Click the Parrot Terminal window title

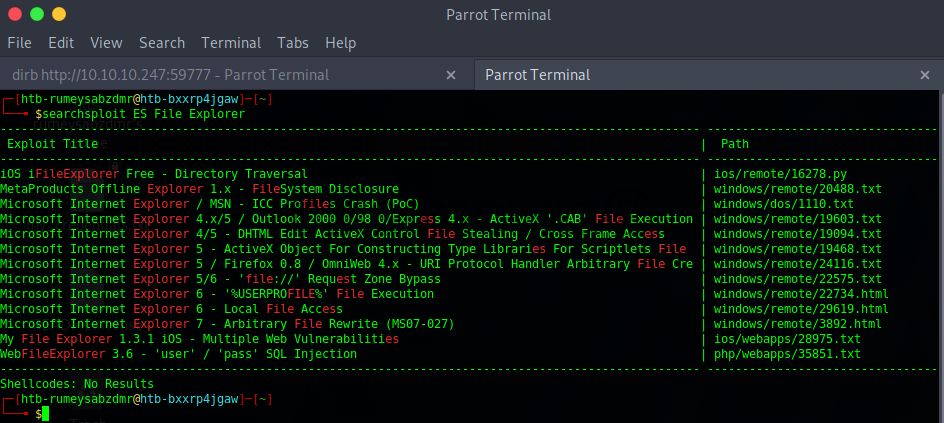pos(498,14)
